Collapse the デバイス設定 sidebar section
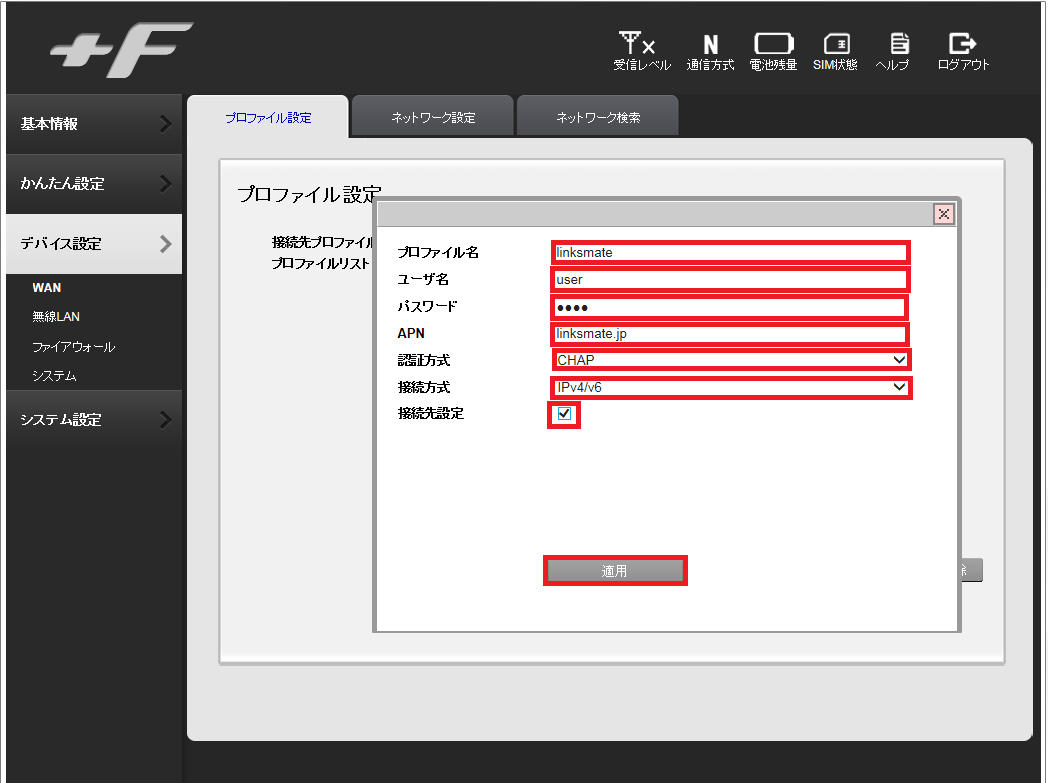This screenshot has height=783, width=1048. point(94,244)
